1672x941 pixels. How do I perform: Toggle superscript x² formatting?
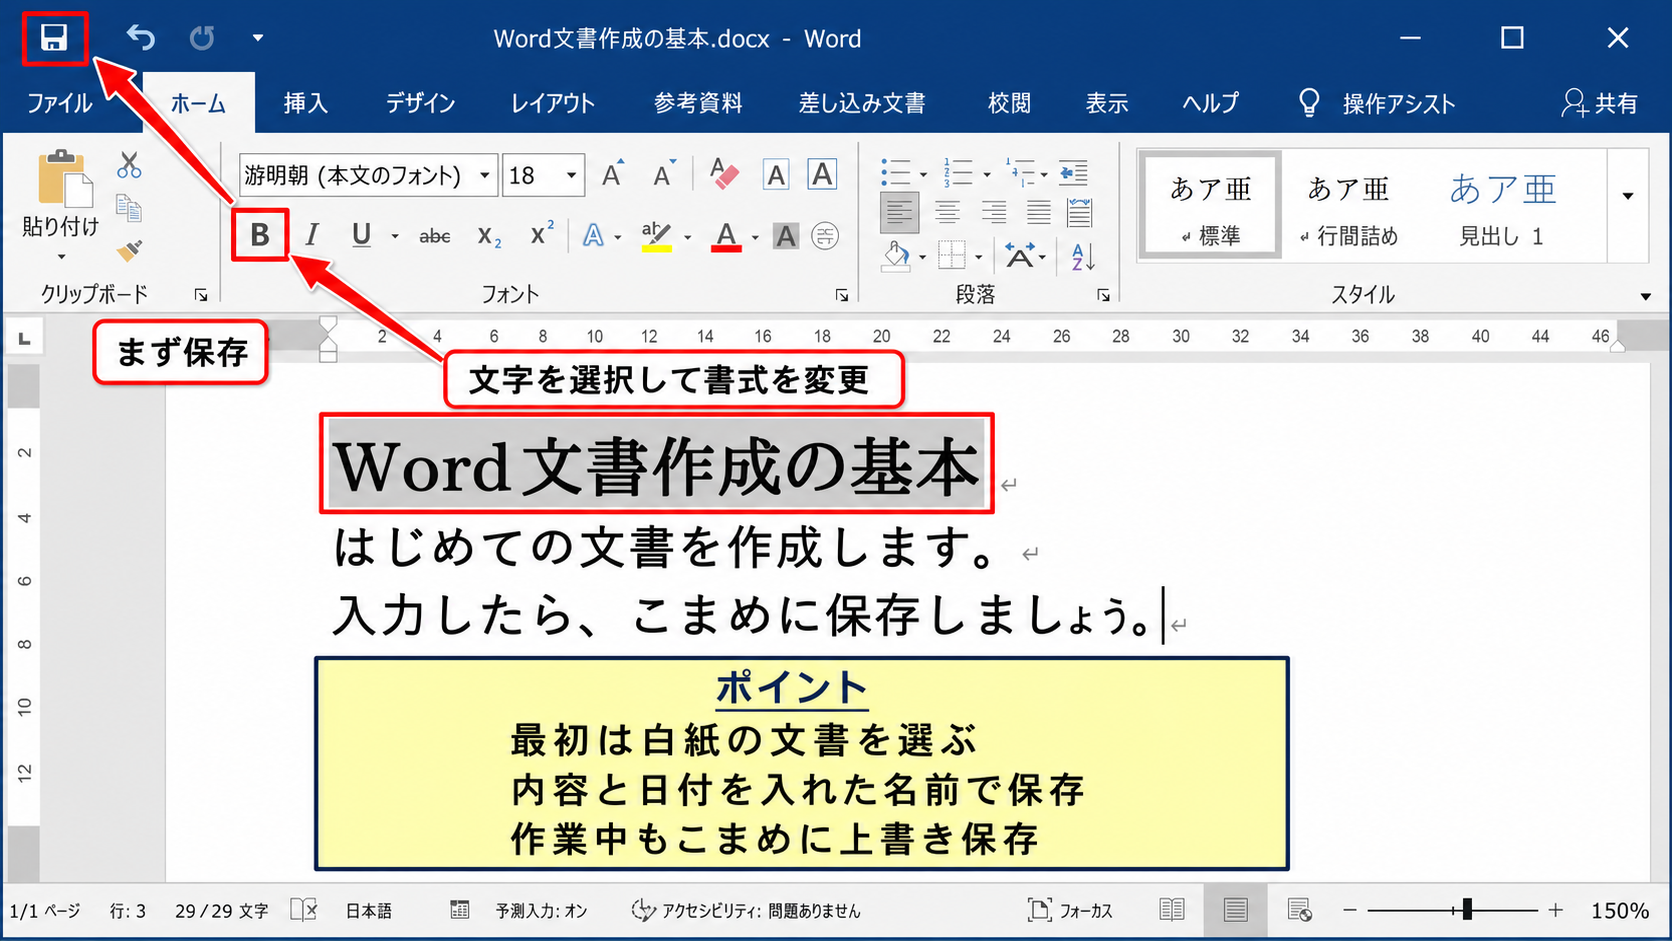542,234
